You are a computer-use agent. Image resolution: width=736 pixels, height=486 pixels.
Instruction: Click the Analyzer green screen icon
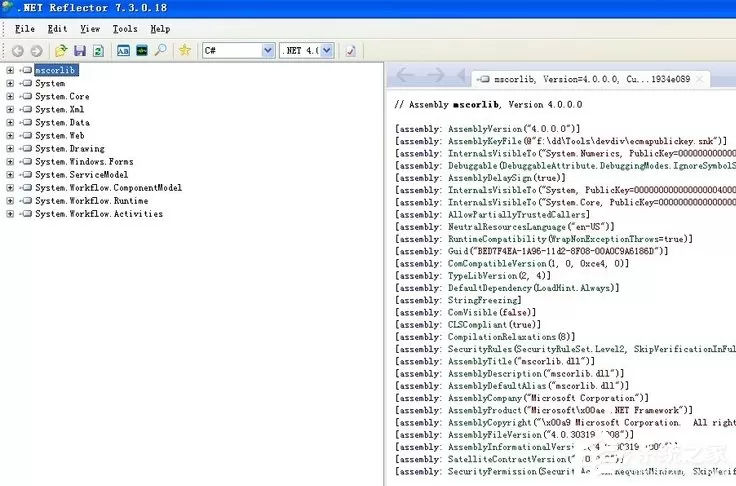click(142, 50)
